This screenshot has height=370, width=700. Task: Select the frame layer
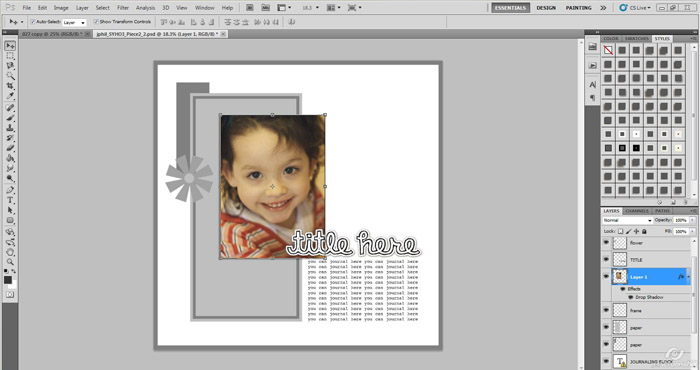(651, 310)
